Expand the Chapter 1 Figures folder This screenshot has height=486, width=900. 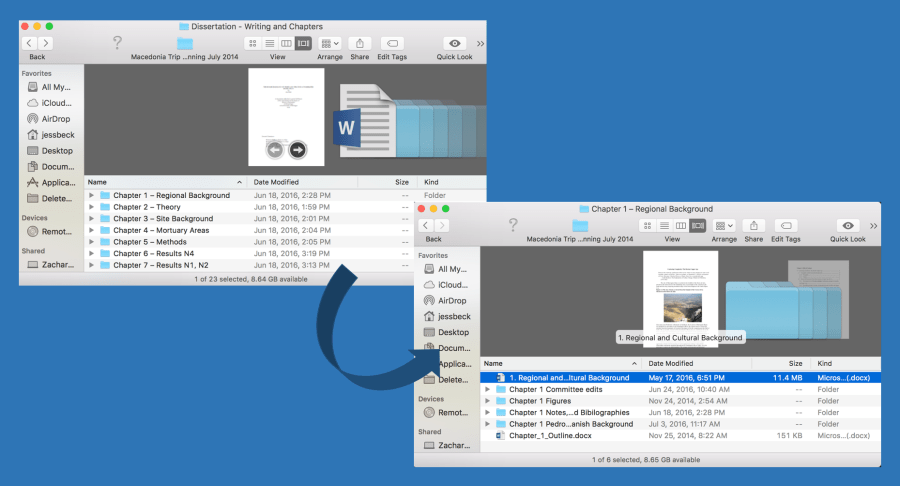pyautogui.click(x=487, y=400)
